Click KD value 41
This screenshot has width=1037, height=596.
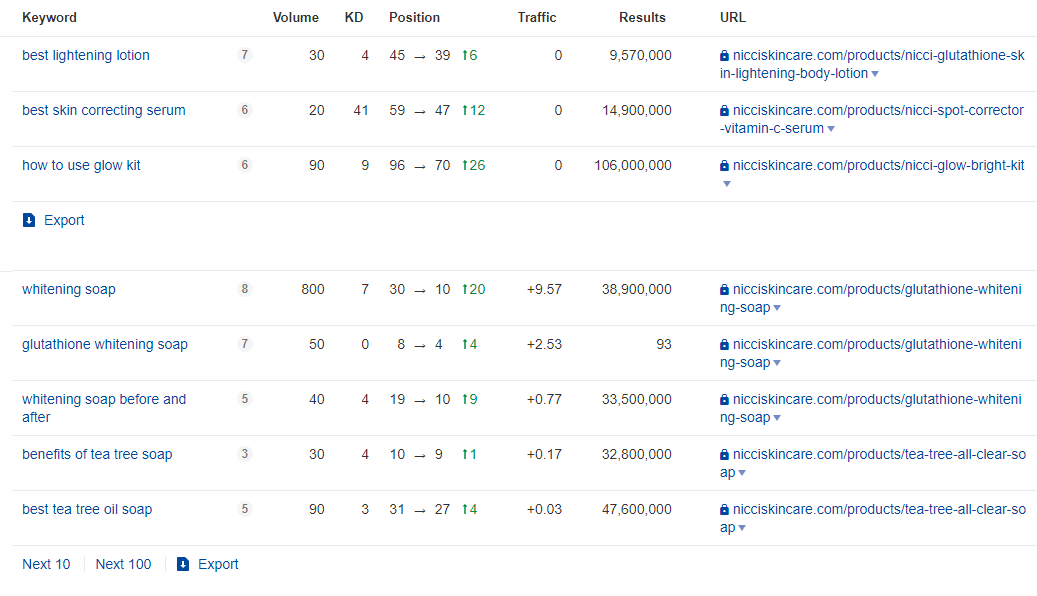360,110
